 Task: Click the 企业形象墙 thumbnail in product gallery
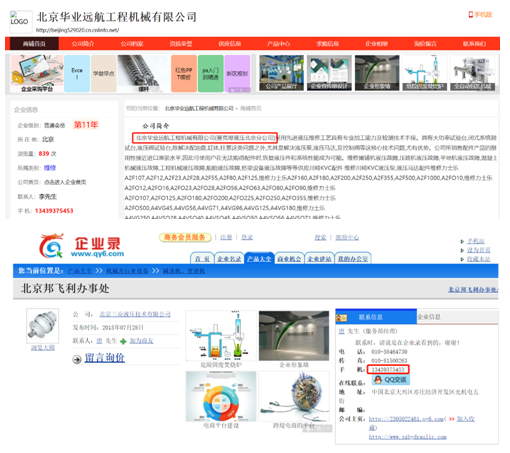294,336
